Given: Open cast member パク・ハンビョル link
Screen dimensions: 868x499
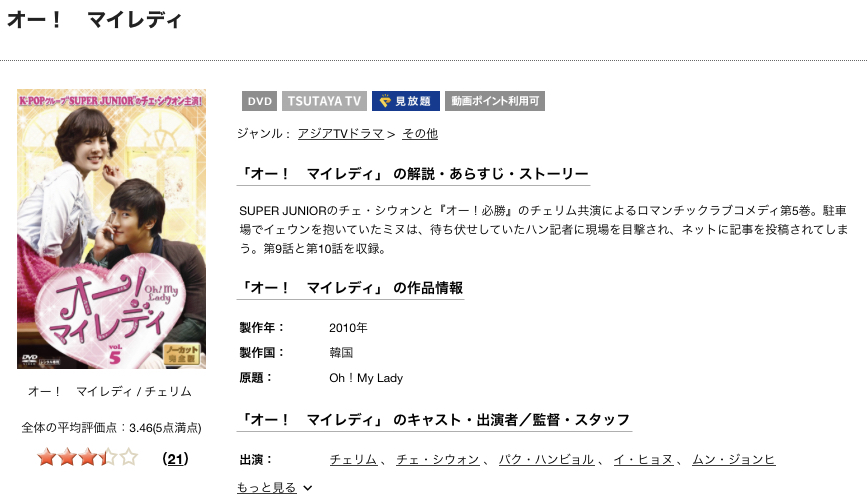Looking at the screenshot, I should pyautogui.click(x=546, y=459).
